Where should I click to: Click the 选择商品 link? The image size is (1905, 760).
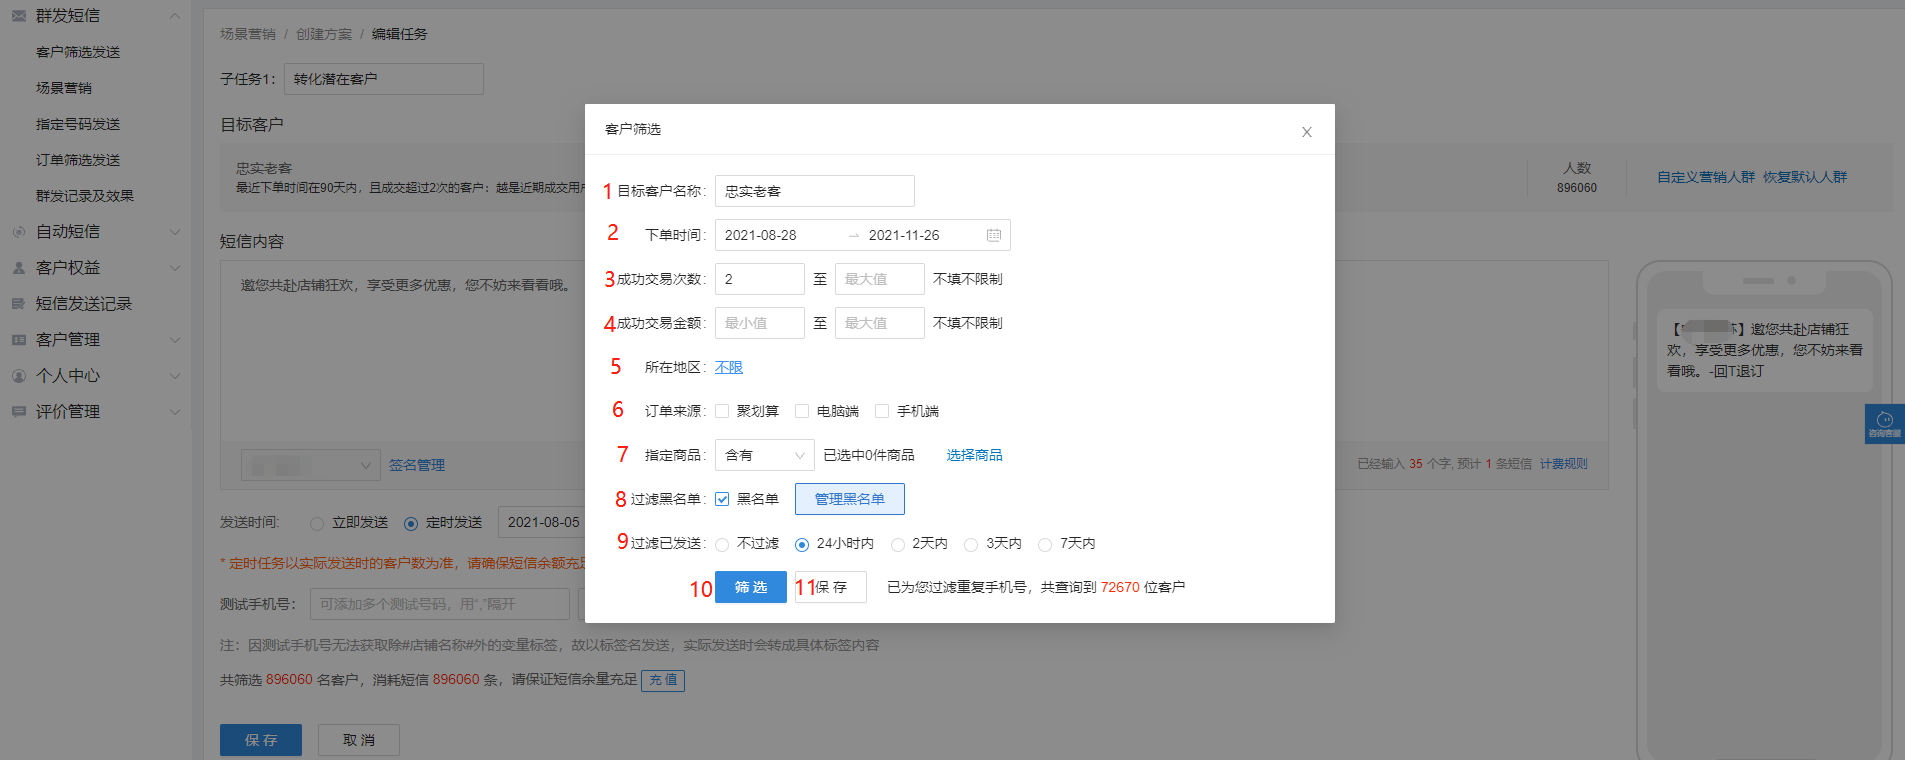(975, 455)
